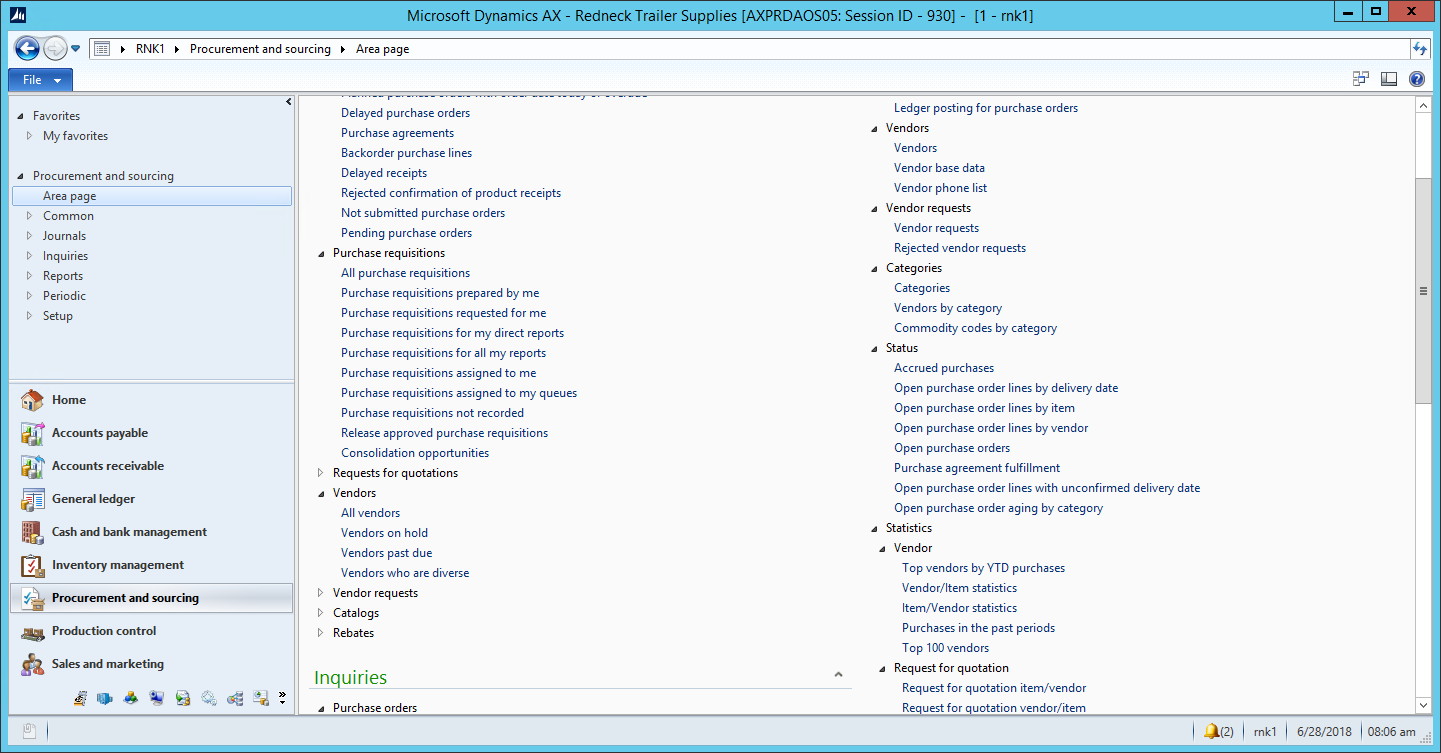Click the colored spheres and cube module icon
The image size is (1441, 753).
(131, 698)
